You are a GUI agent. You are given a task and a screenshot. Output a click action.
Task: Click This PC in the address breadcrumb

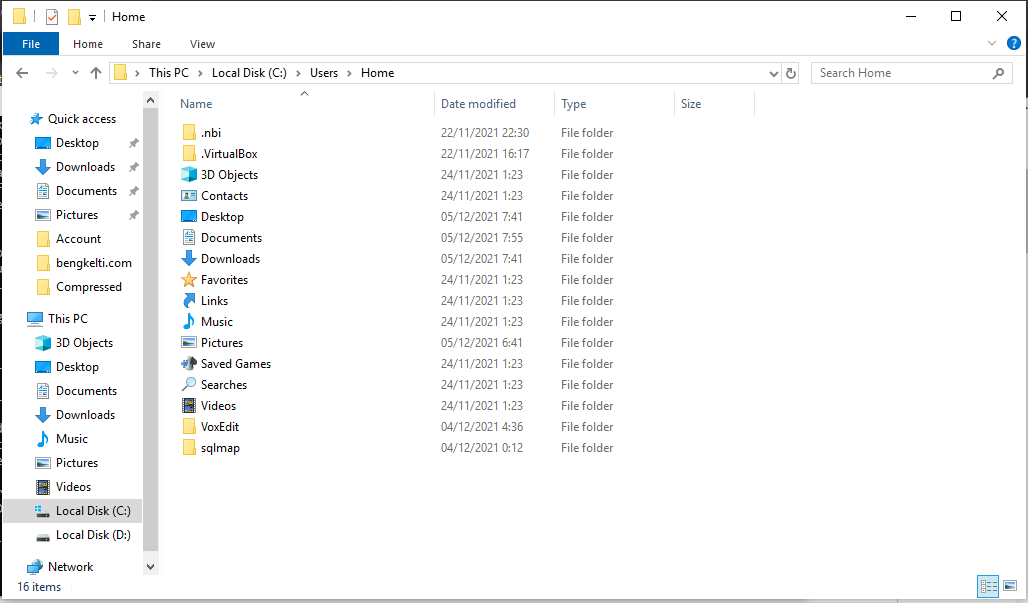[x=168, y=73]
